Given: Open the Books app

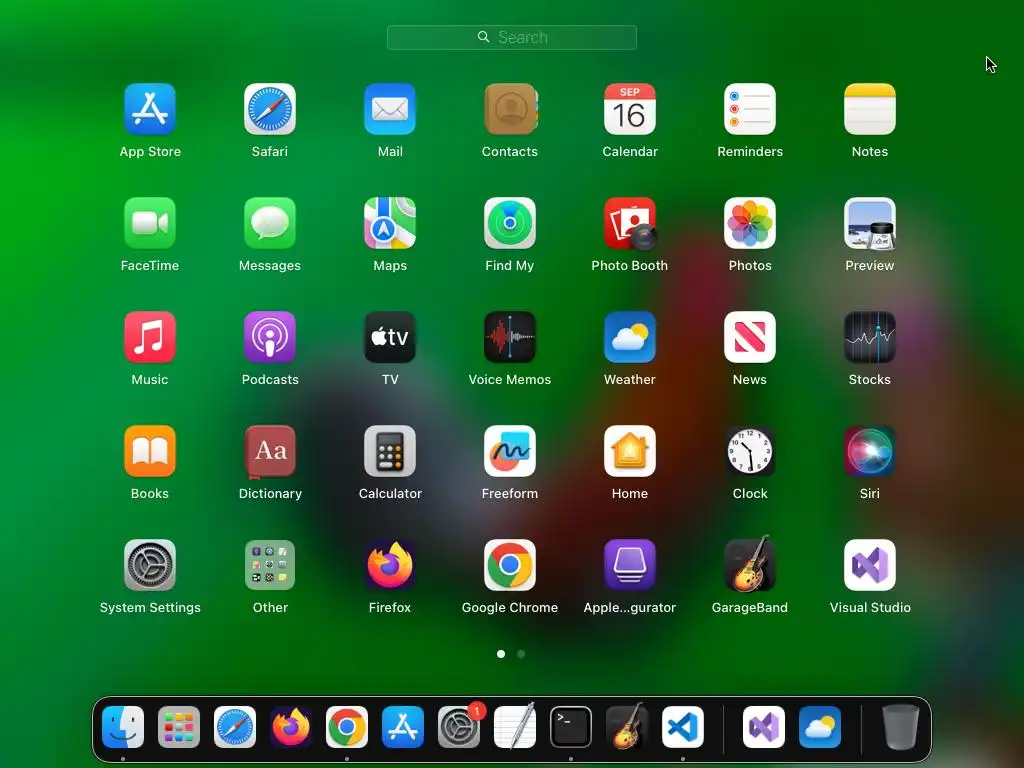Looking at the screenshot, I should [x=150, y=451].
